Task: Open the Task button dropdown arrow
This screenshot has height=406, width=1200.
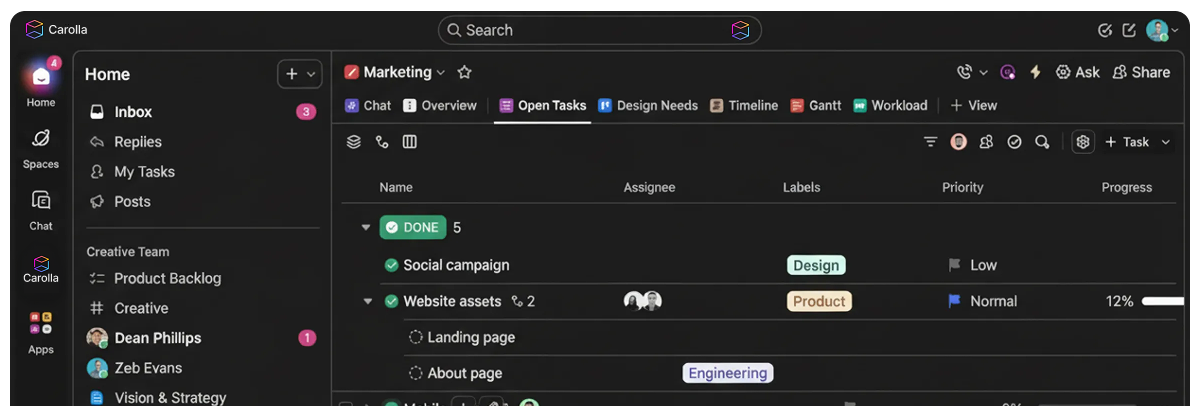Action: (x=1165, y=142)
